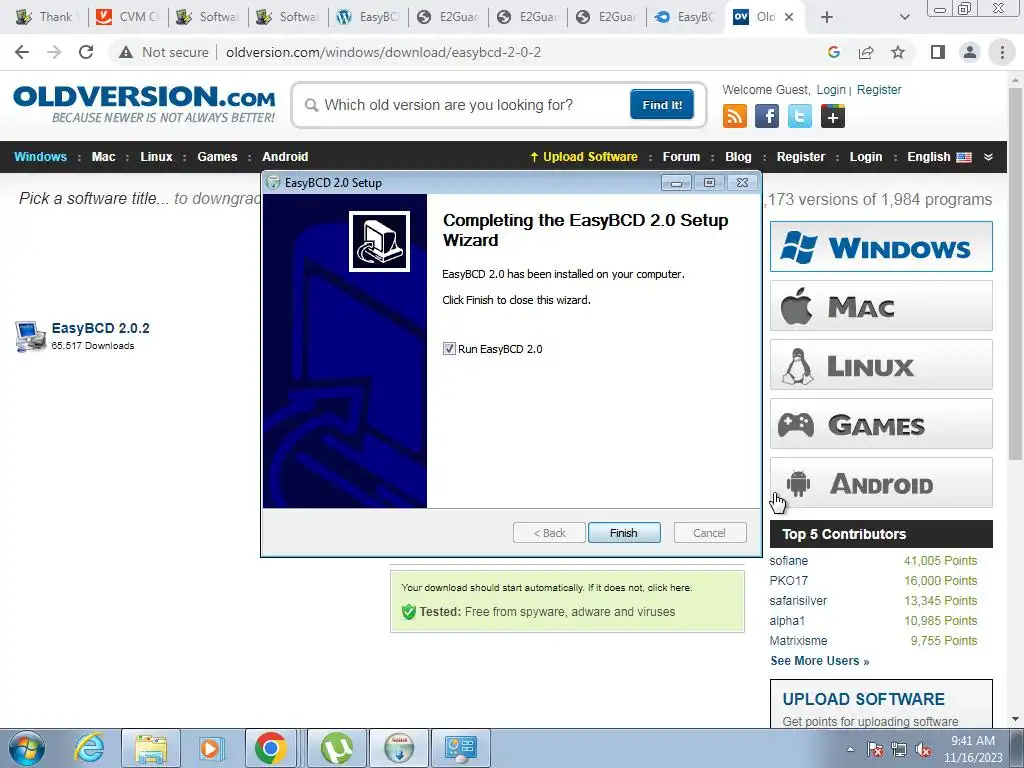
Task: Open the RSS feed icon
Action: [x=735, y=116]
